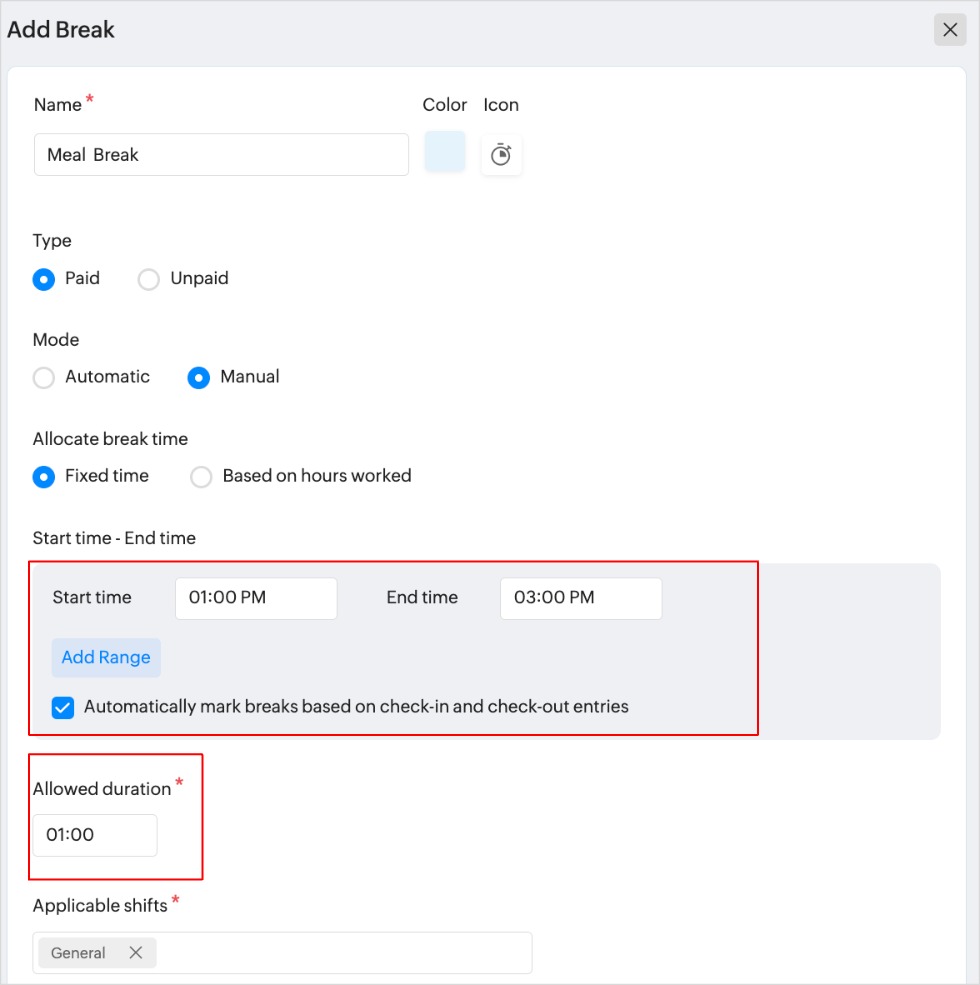The width and height of the screenshot is (980, 985).
Task: Close the Add Break dialog
Action: pyautogui.click(x=950, y=30)
